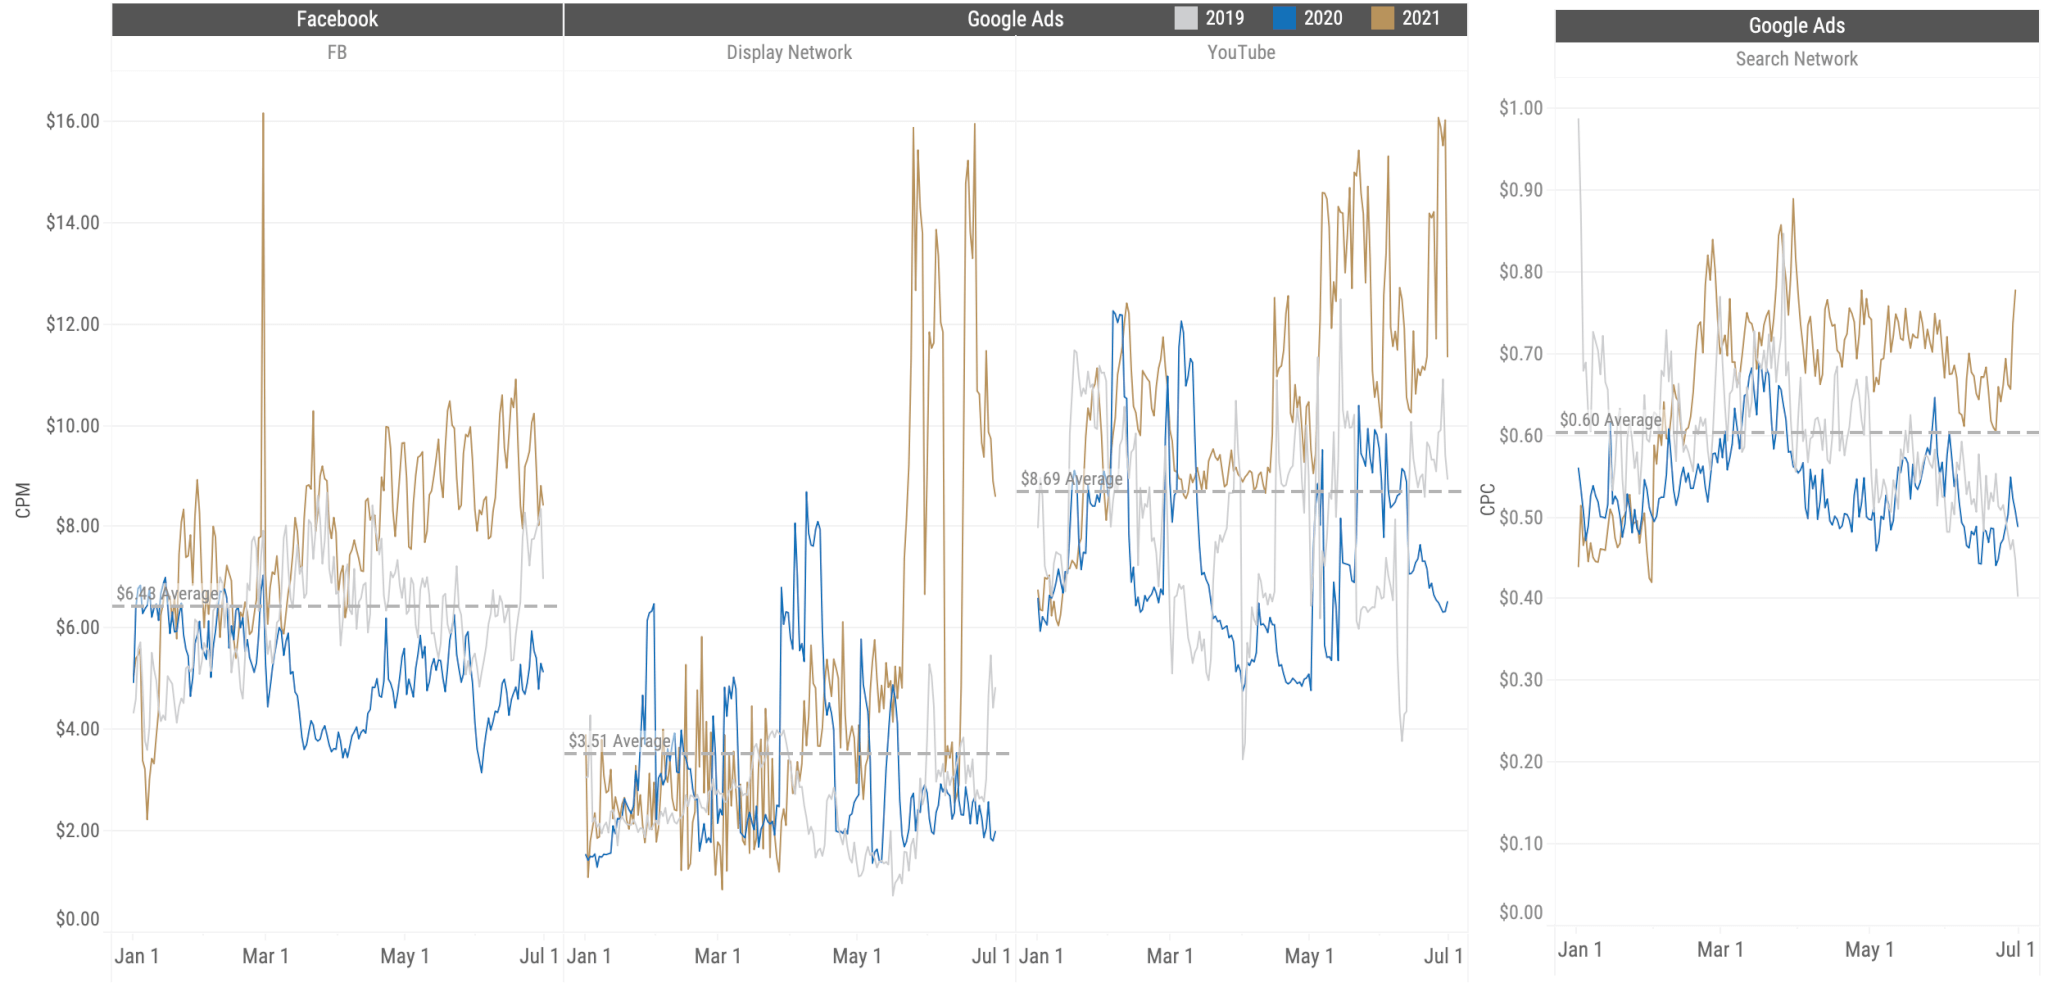Image resolution: width=2048 pixels, height=983 pixels.
Task: Click Jan 1 on the FB chart axis
Action: [137, 956]
